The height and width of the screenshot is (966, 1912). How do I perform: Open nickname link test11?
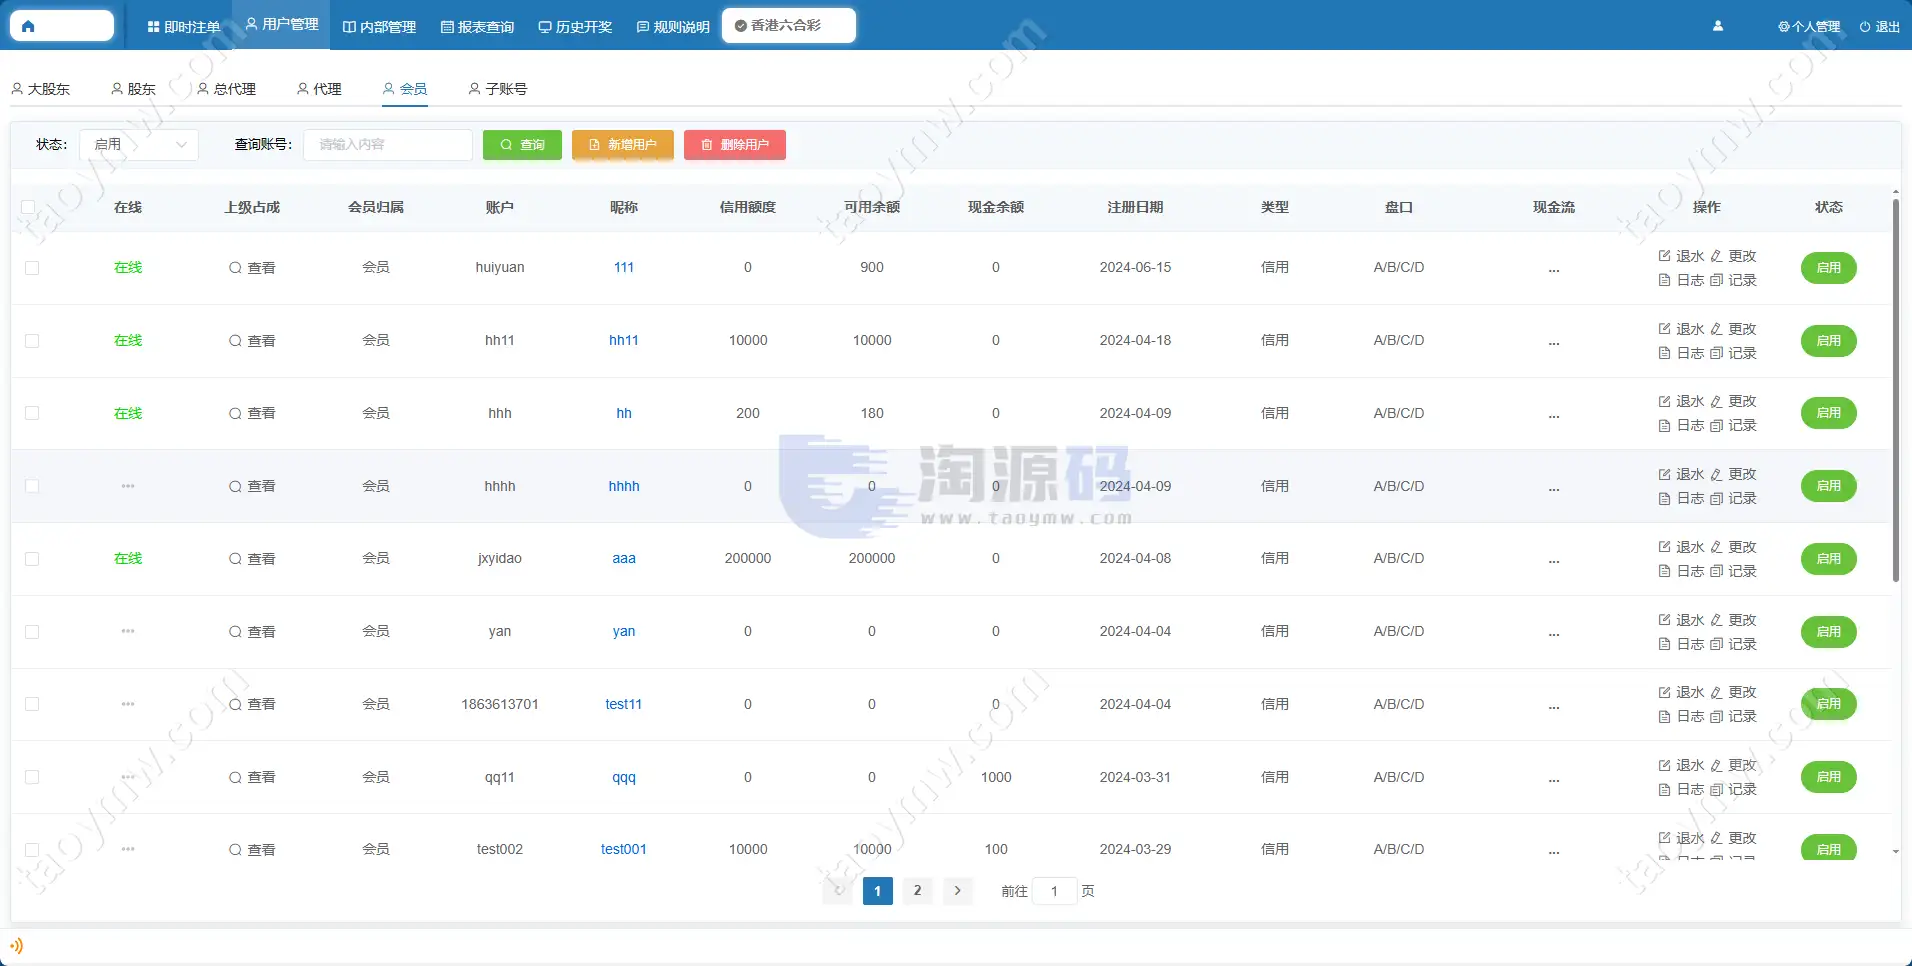(624, 704)
